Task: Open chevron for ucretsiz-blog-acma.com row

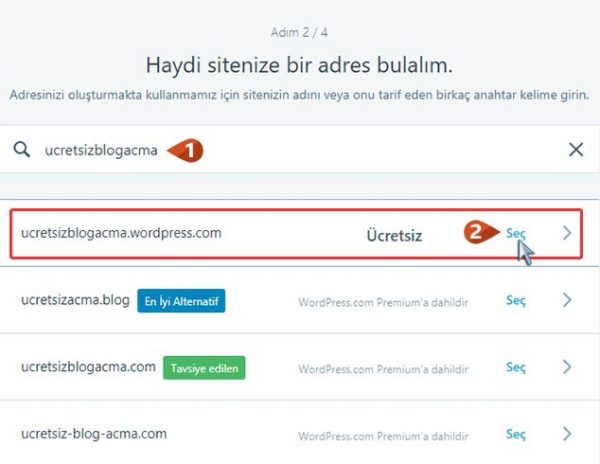Action: [567, 434]
